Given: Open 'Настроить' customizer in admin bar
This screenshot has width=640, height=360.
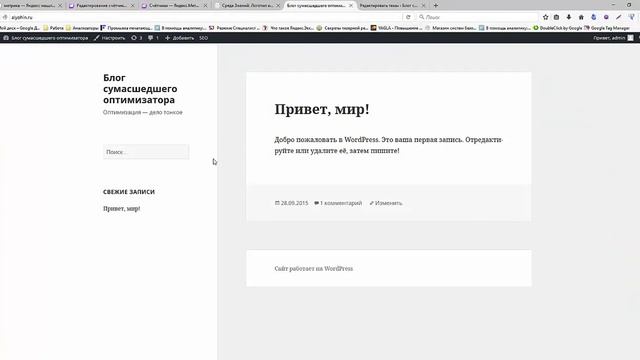Looking at the screenshot, I should pyautogui.click(x=109, y=38).
